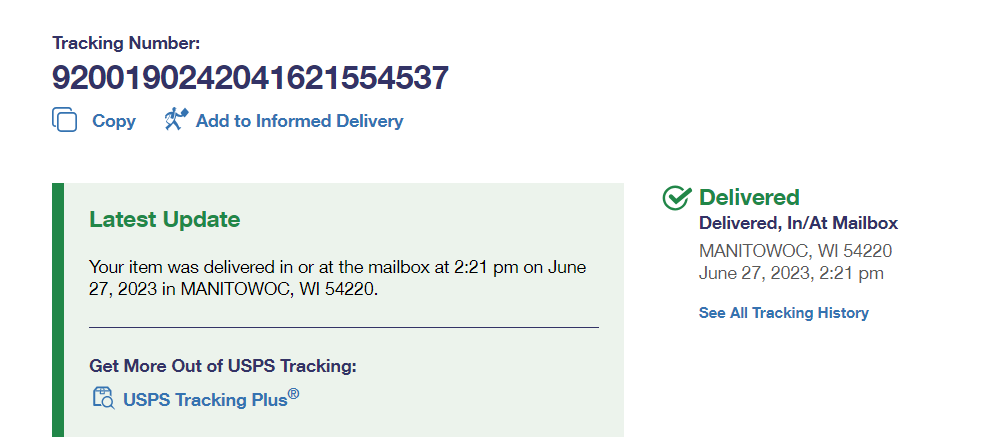The width and height of the screenshot is (983, 442).
Task: Click 'Get More Out of USPS Tracking:' heading
Action: (x=223, y=366)
